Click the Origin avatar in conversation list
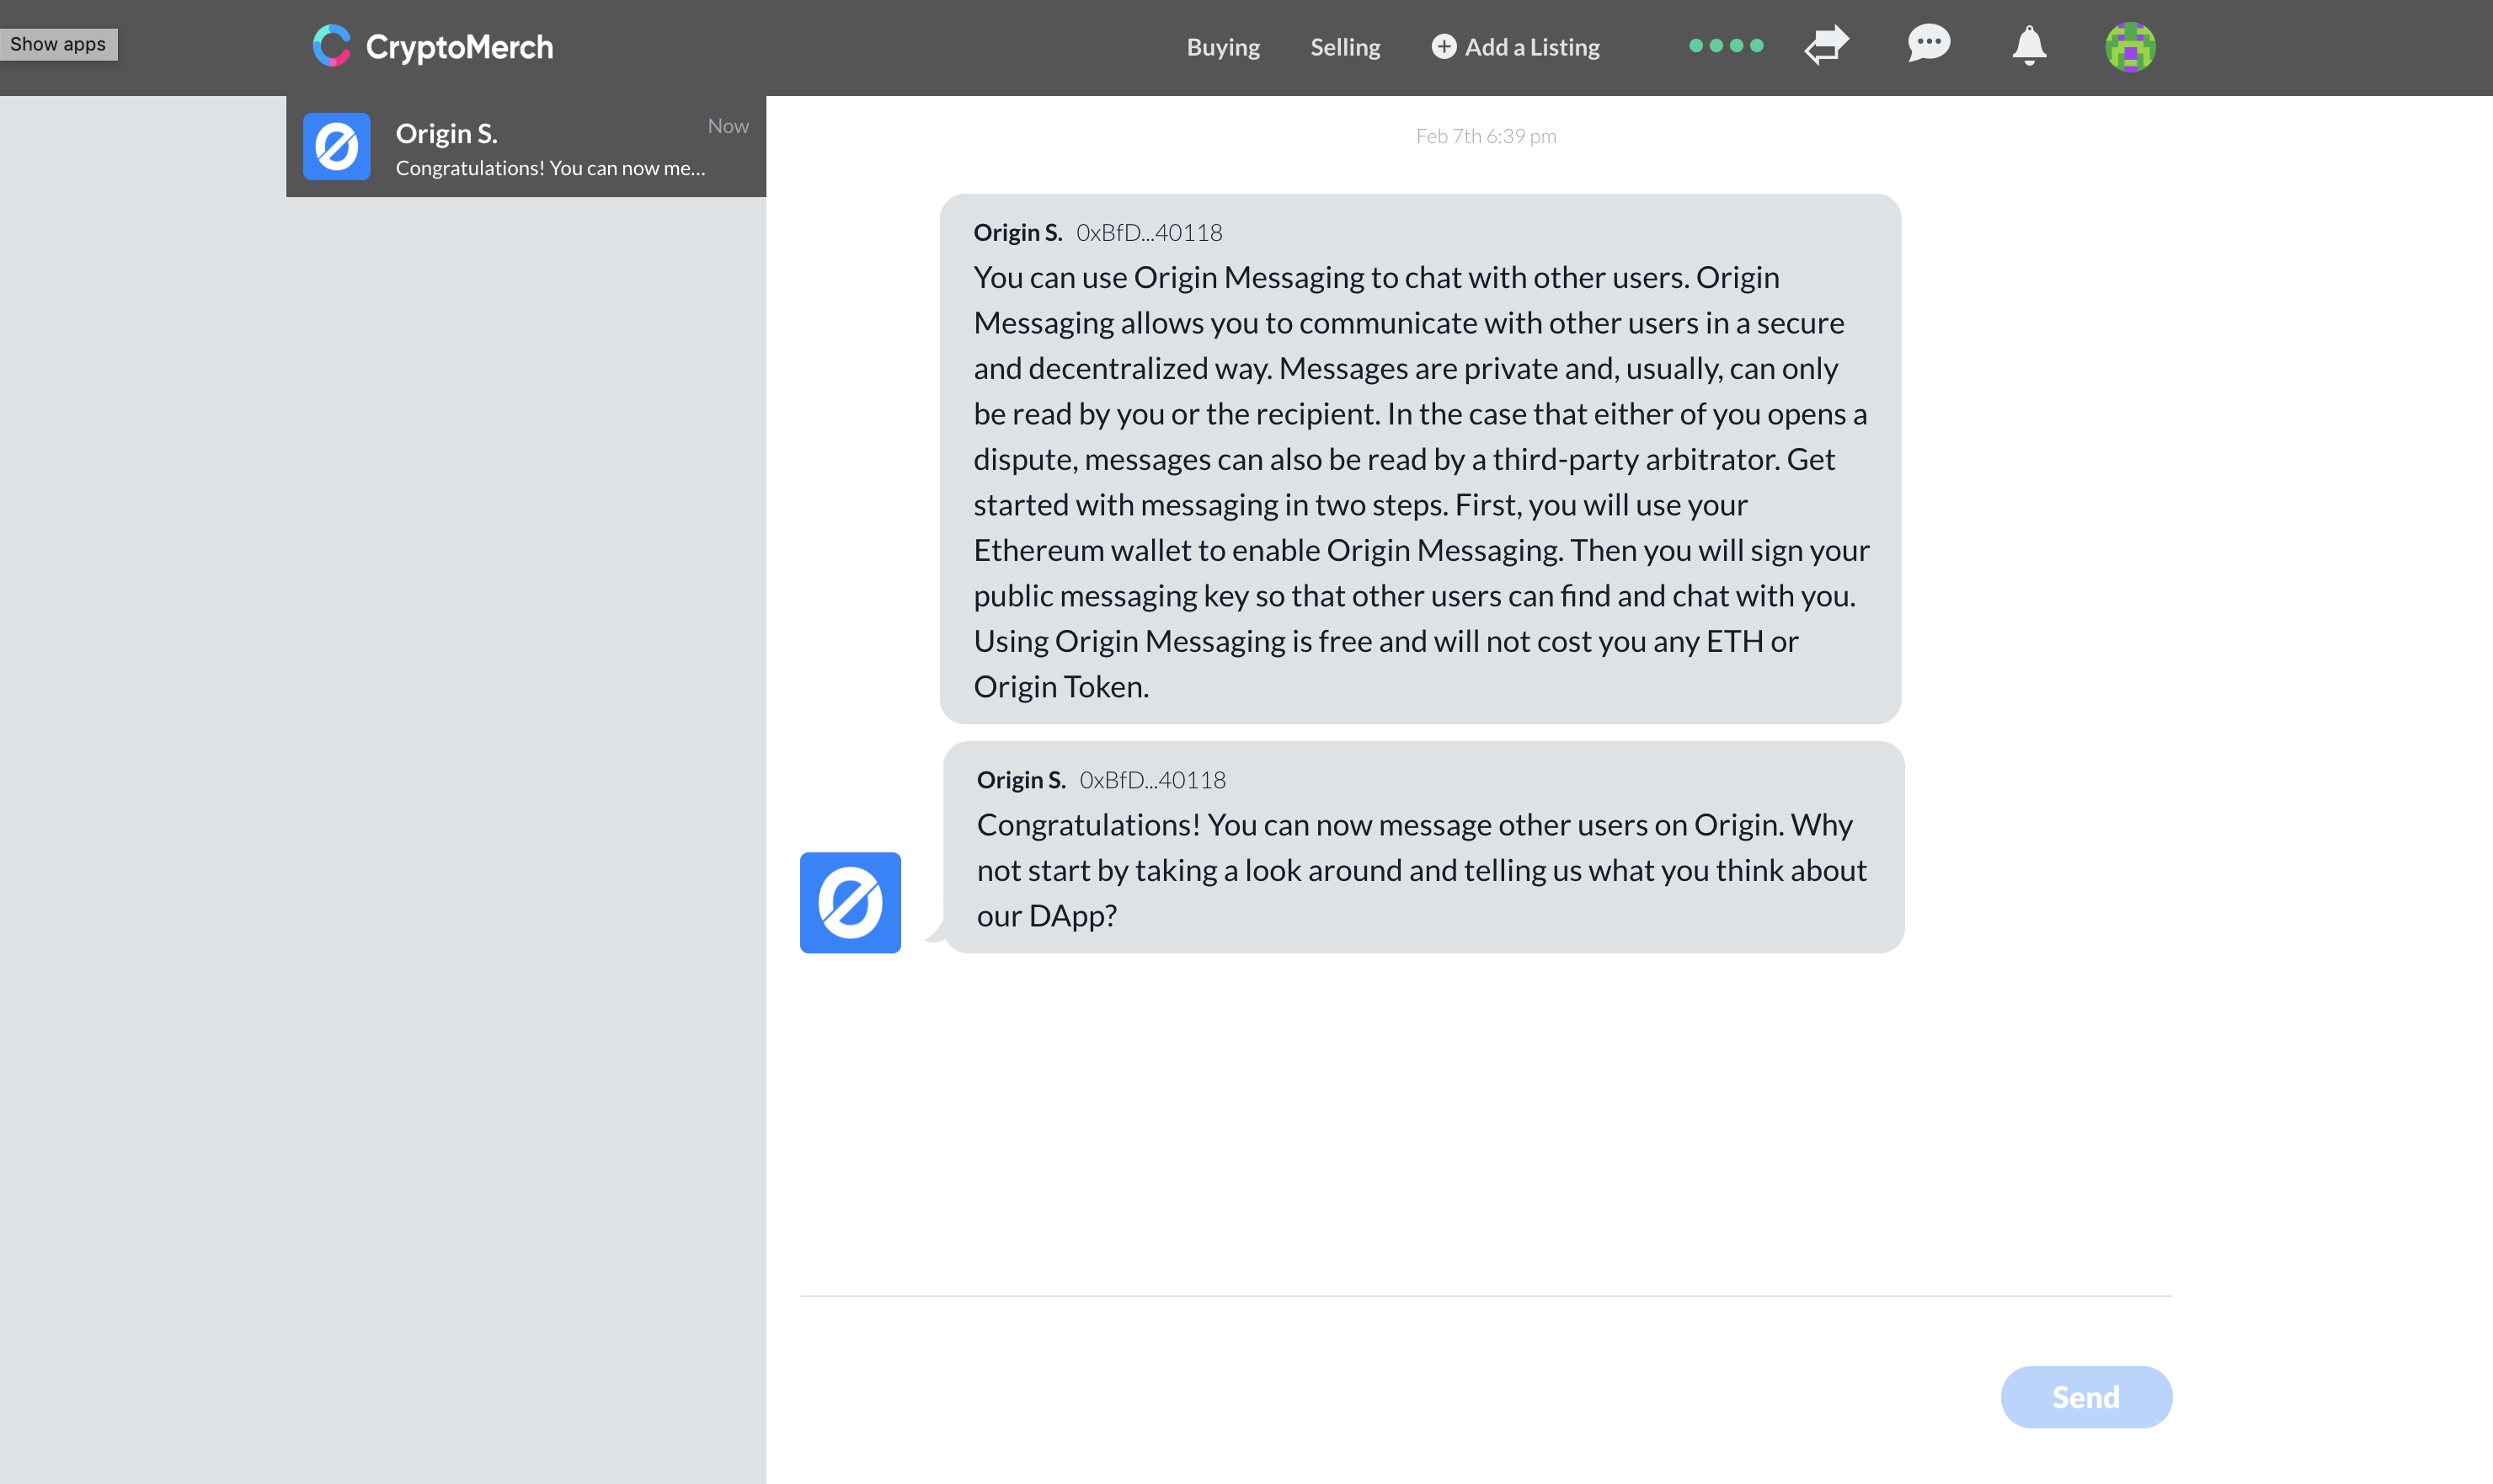 tap(337, 147)
